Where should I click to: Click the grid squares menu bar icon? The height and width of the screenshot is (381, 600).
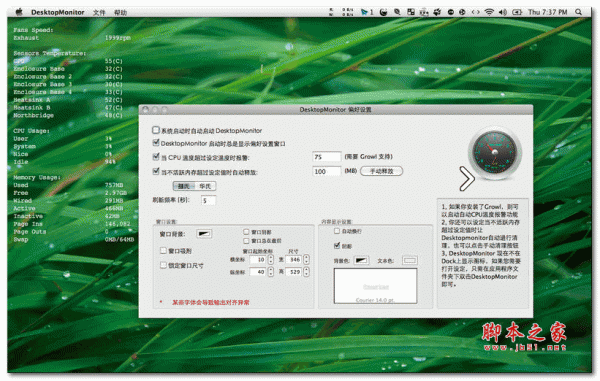pos(411,12)
